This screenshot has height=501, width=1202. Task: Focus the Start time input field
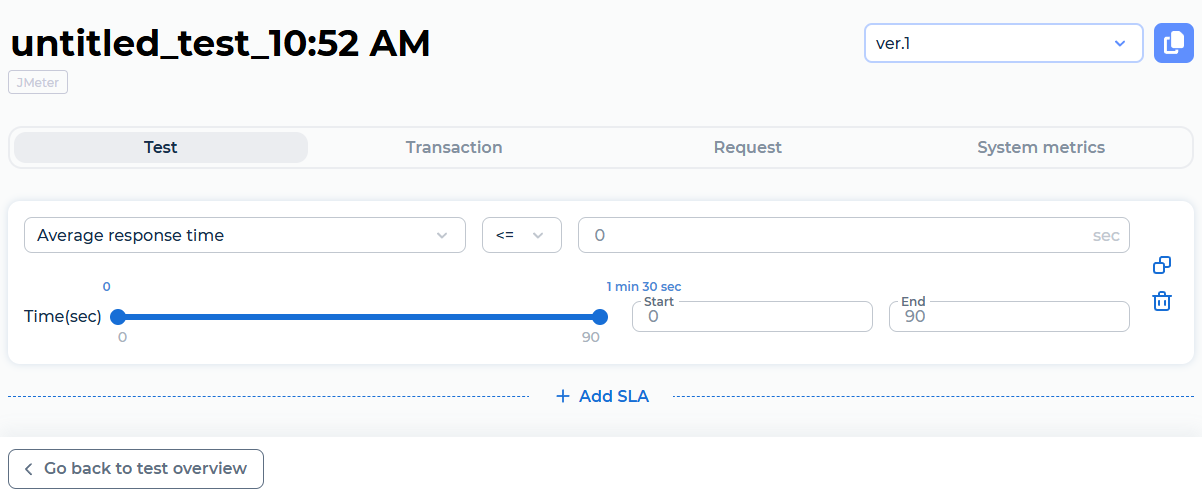tap(752, 317)
